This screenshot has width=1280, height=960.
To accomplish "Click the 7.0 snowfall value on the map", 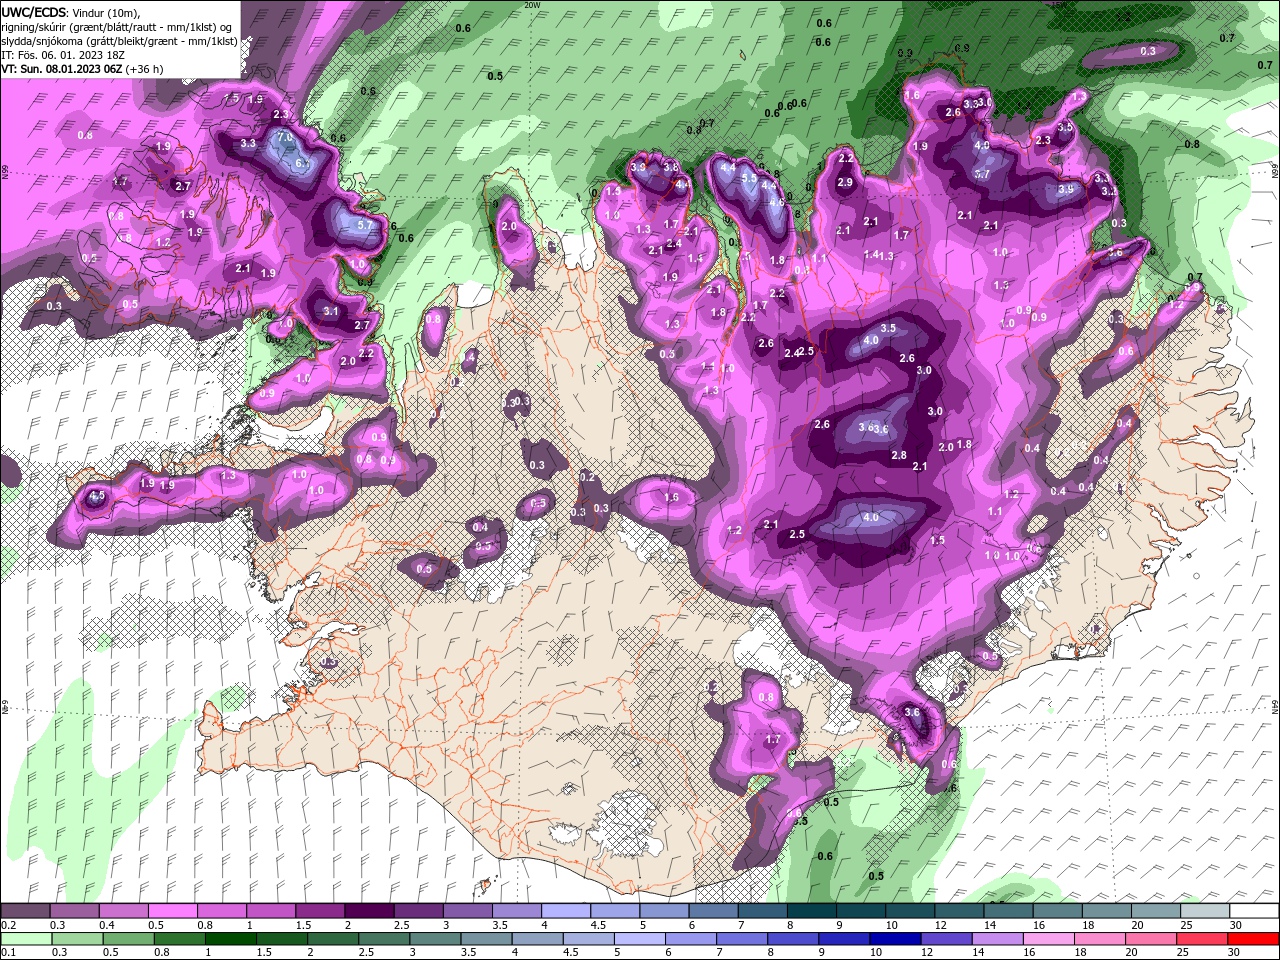I will click(284, 137).
